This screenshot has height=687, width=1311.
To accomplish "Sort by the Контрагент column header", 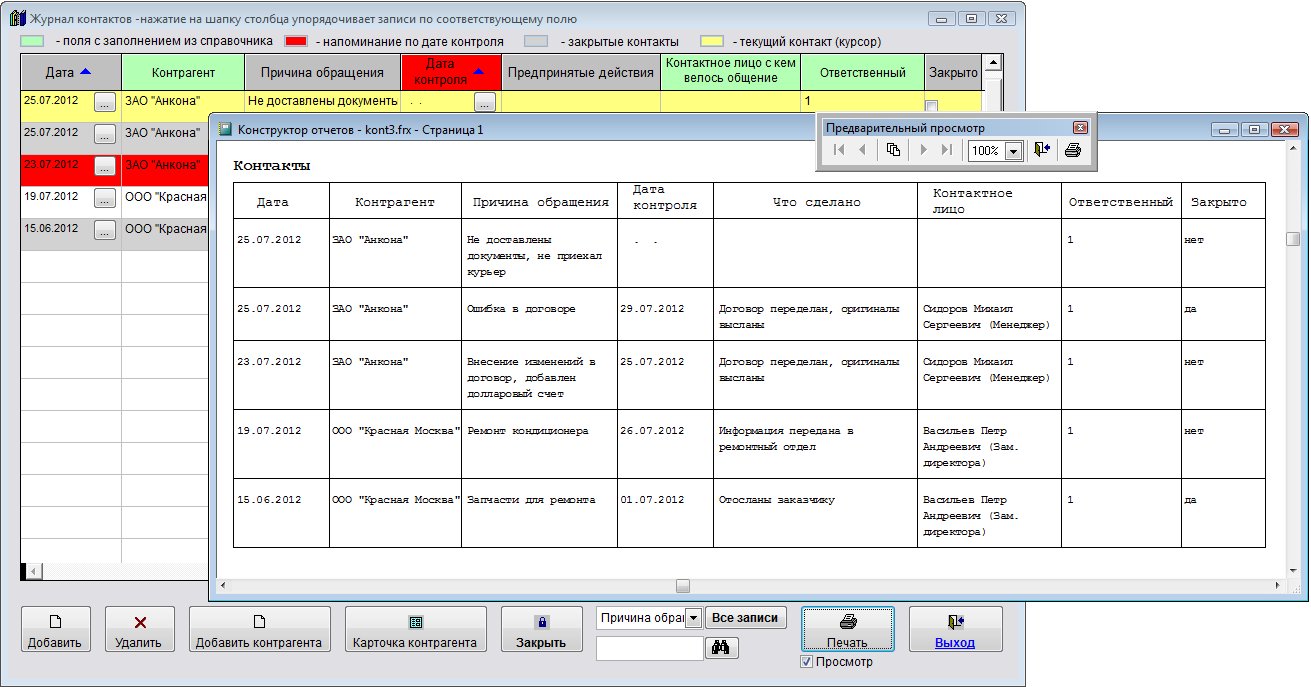I will click(x=183, y=72).
